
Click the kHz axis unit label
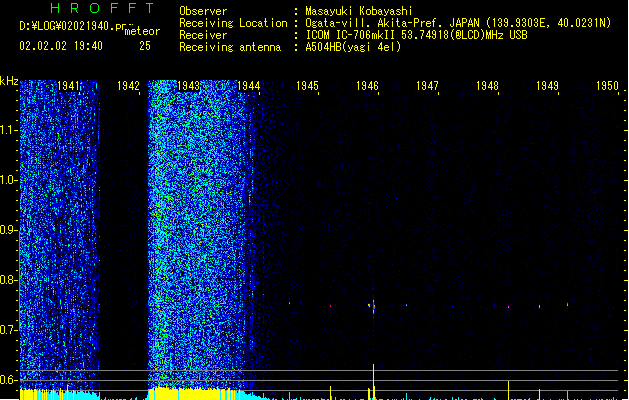pyautogui.click(x=9, y=81)
